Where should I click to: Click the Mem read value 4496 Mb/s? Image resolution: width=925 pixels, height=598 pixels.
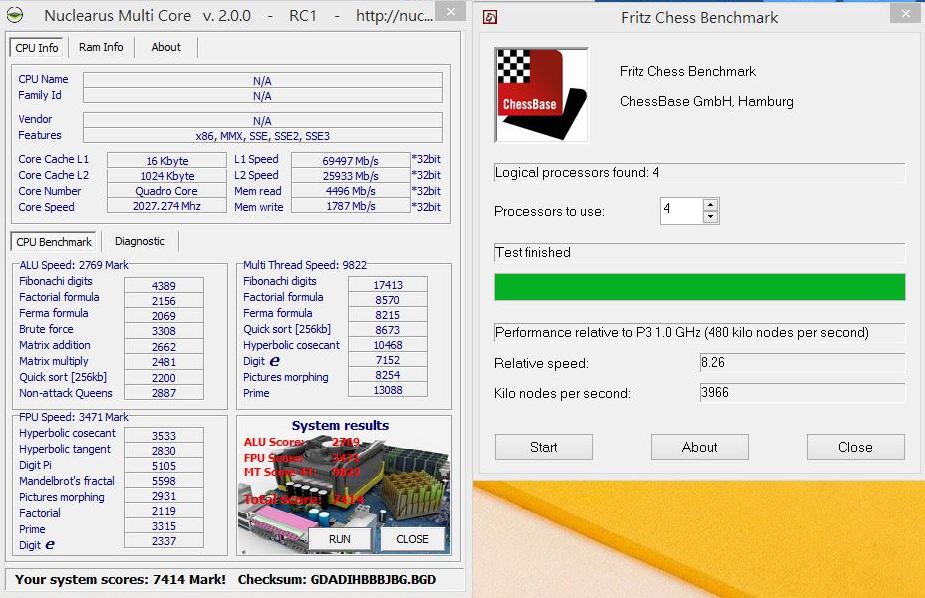click(x=350, y=190)
